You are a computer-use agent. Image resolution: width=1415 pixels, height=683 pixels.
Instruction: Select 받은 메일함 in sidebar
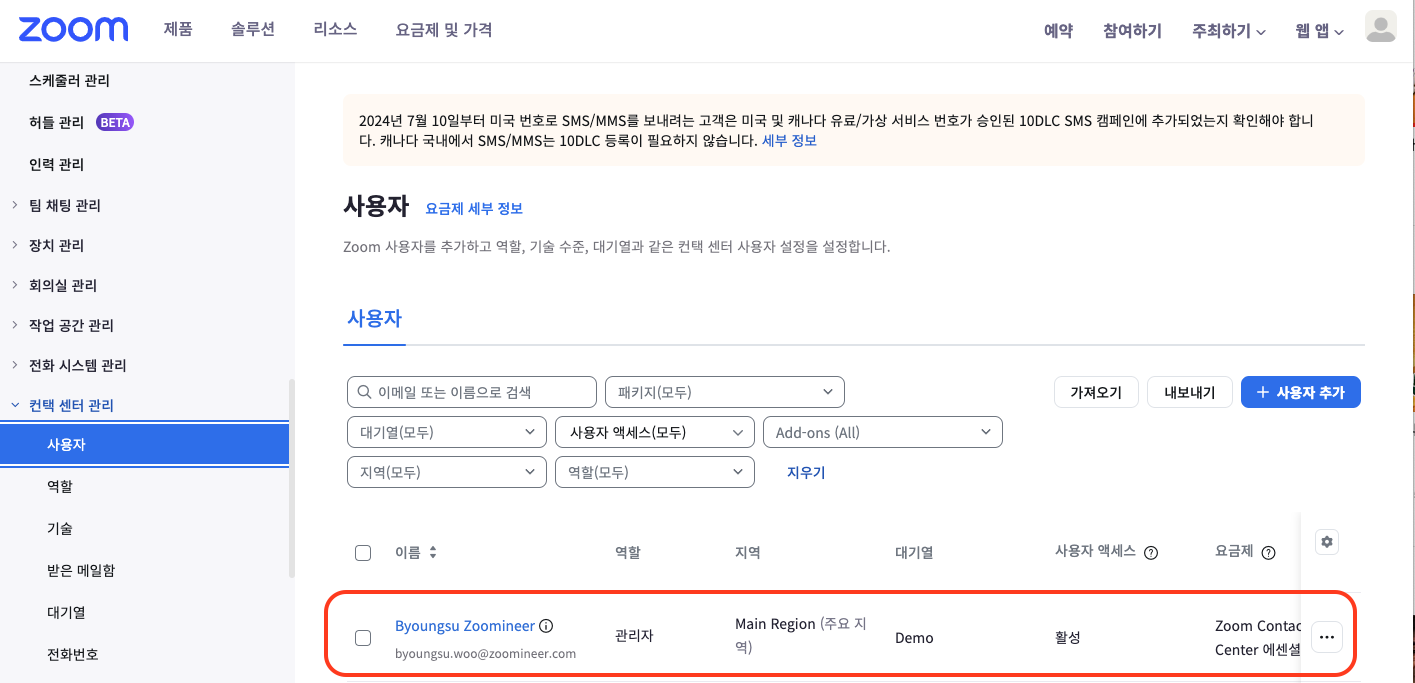pyautogui.click(x=81, y=570)
